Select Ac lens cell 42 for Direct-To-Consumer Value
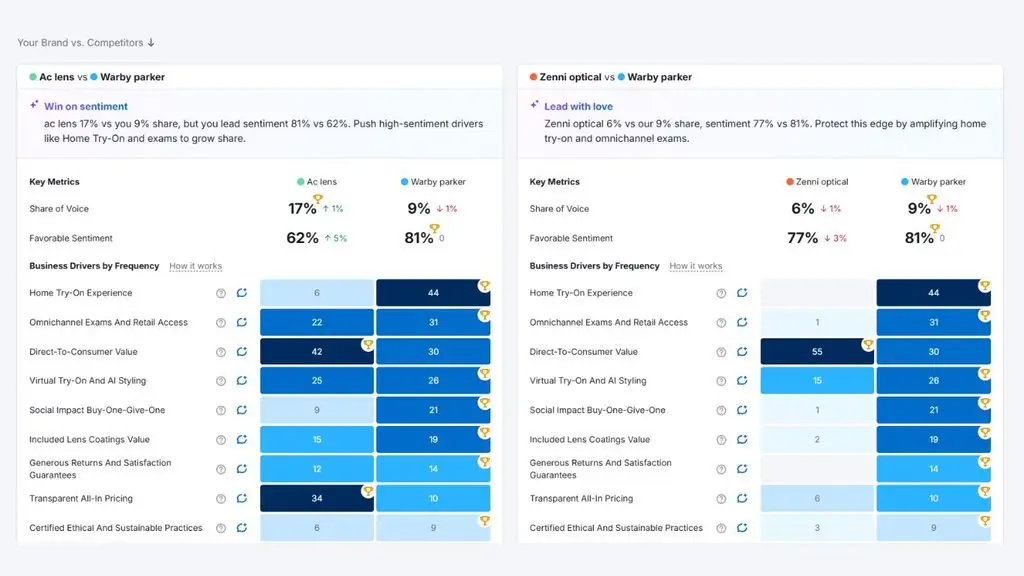This screenshot has height=576, width=1024. coord(317,351)
